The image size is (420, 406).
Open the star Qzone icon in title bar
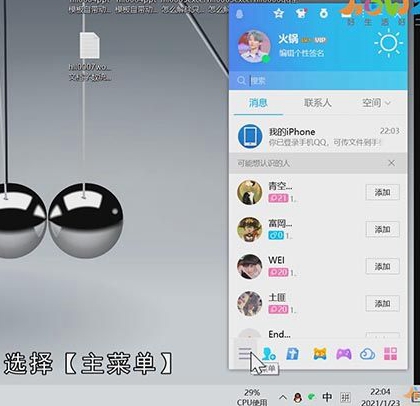pos(278,13)
